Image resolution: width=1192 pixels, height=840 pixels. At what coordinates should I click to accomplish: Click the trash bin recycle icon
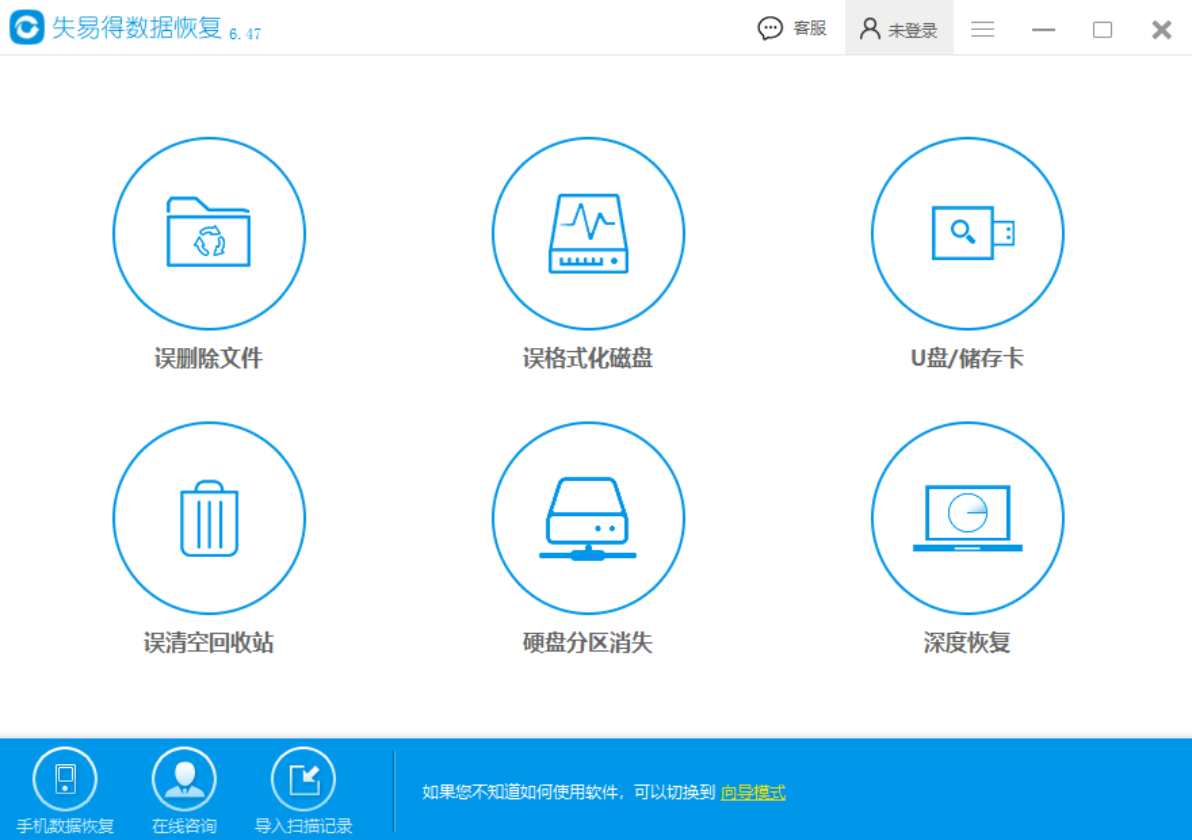coord(207,517)
